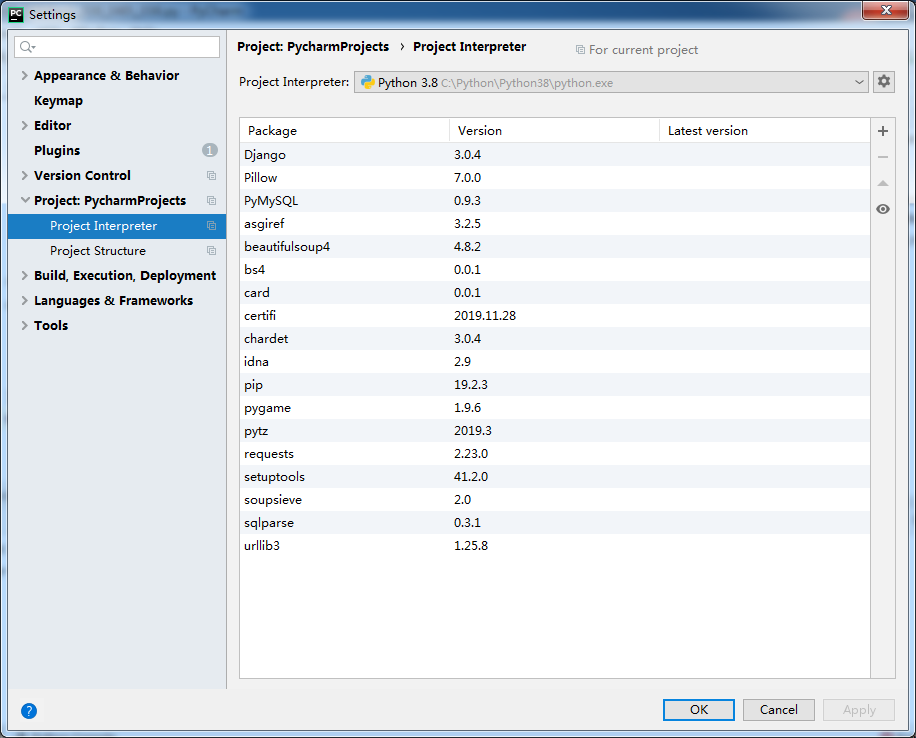This screenshot has width=916, height=738.
Task: Open Languages & Frameworks settings
Action: click(x=113, y=300)
